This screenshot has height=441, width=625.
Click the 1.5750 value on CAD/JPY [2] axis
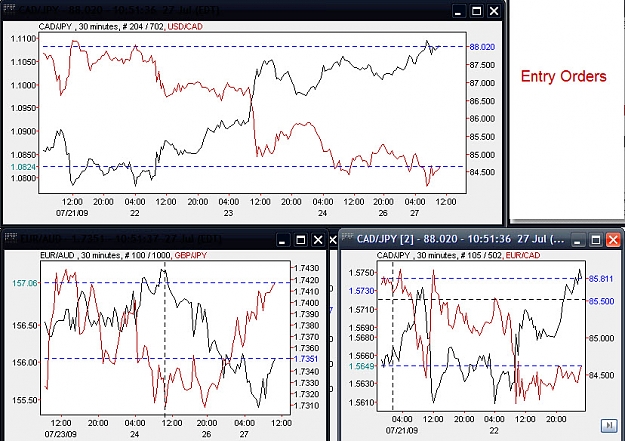tap(362, 273)
